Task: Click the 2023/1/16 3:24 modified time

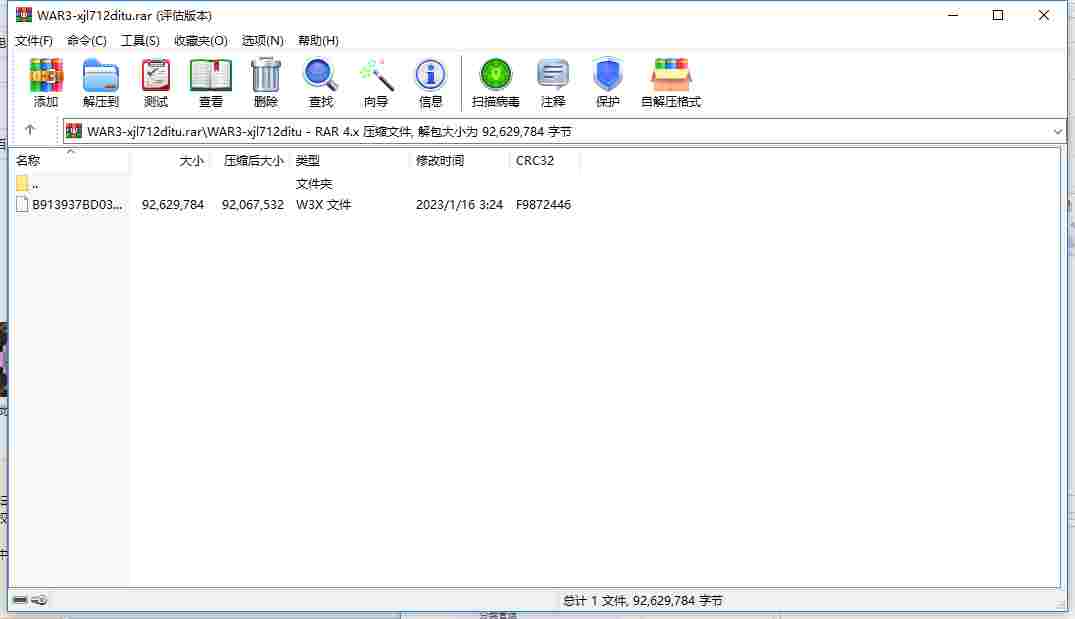Action: [459, 204]
